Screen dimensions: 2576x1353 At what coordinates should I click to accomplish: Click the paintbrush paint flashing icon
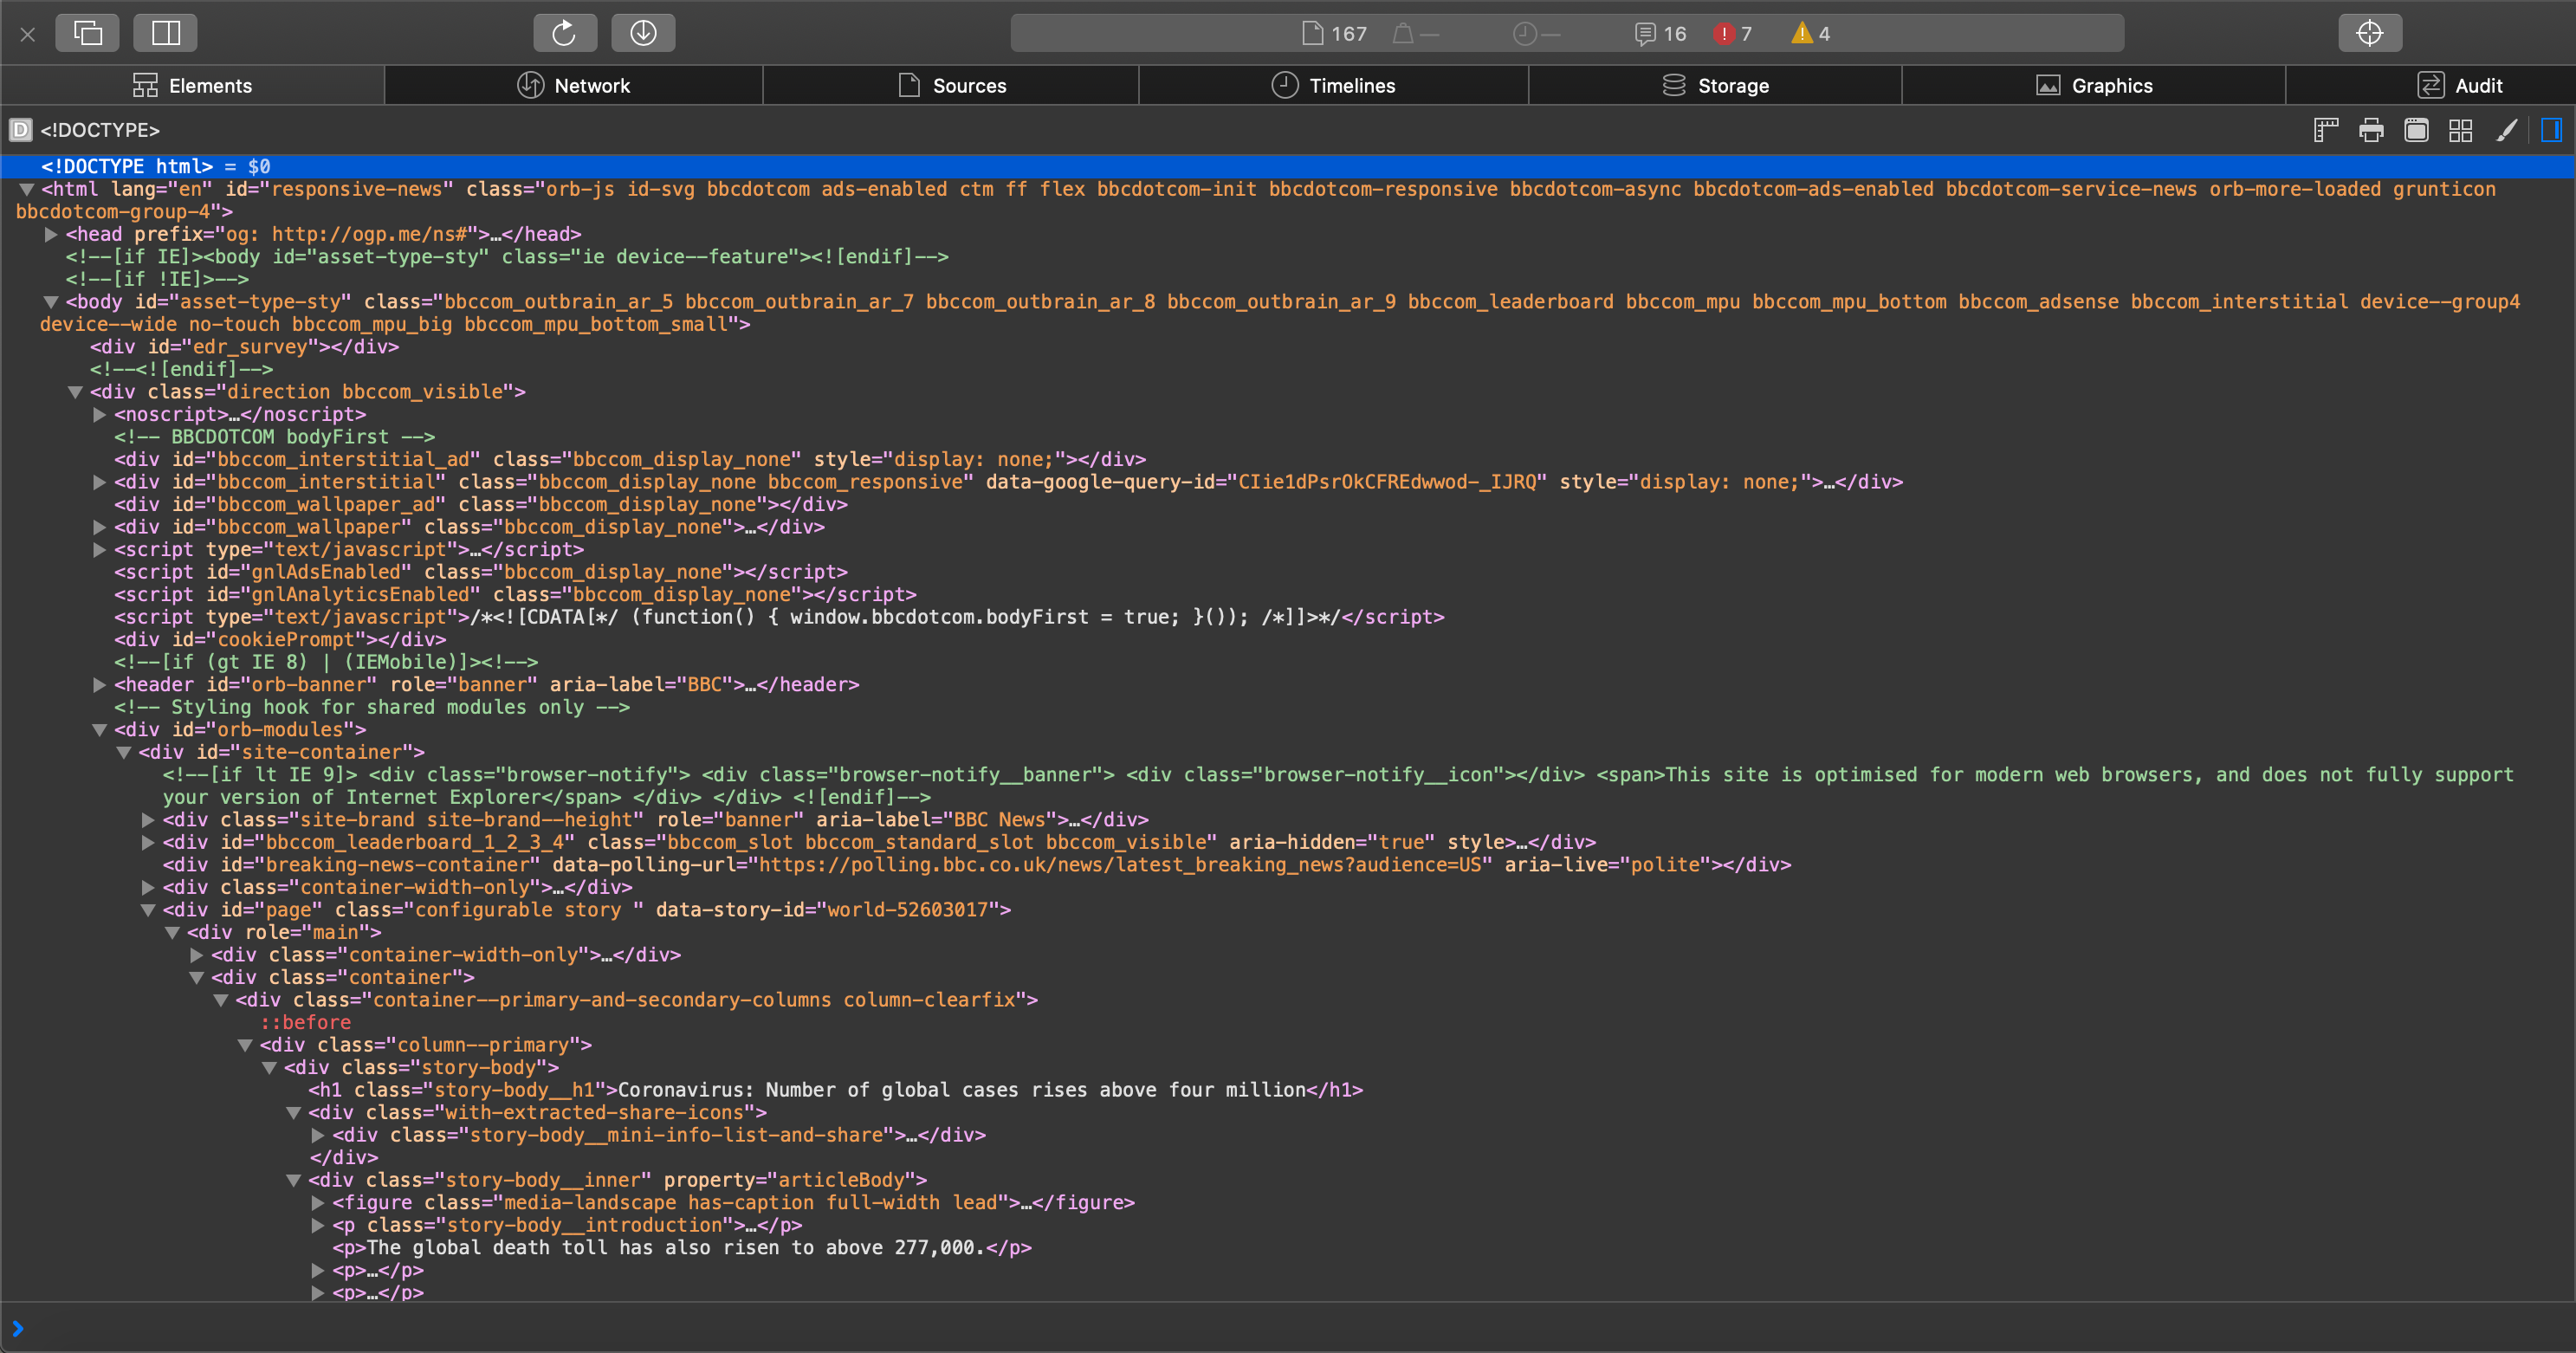coord(2506,130)
